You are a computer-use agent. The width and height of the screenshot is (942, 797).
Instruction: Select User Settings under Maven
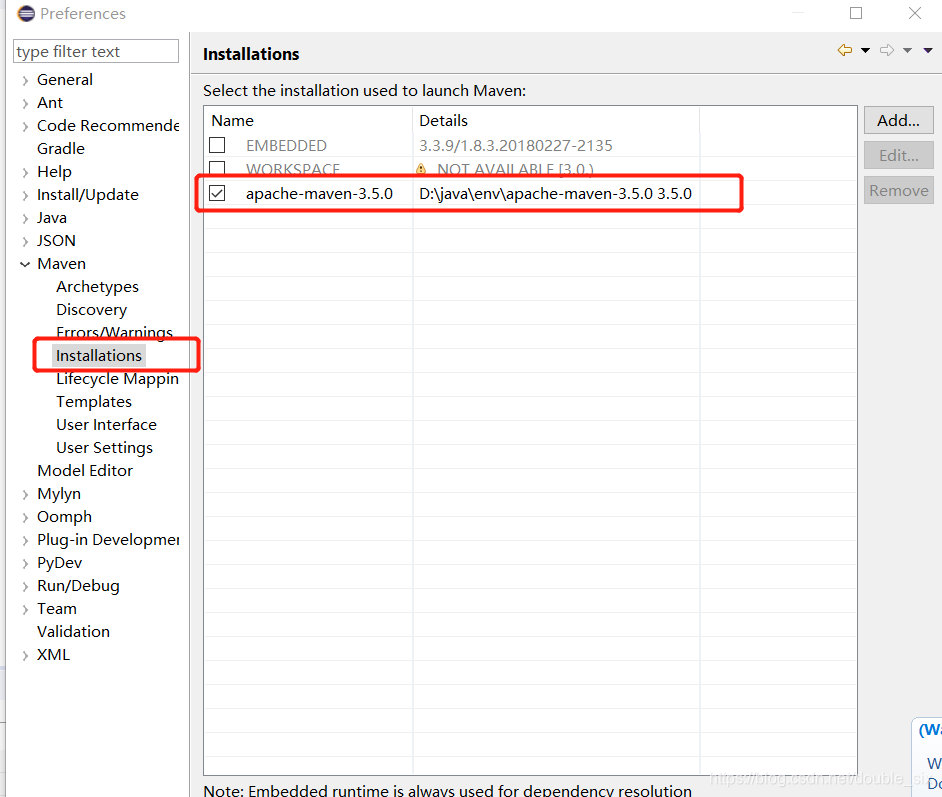(x=105, y=447)
